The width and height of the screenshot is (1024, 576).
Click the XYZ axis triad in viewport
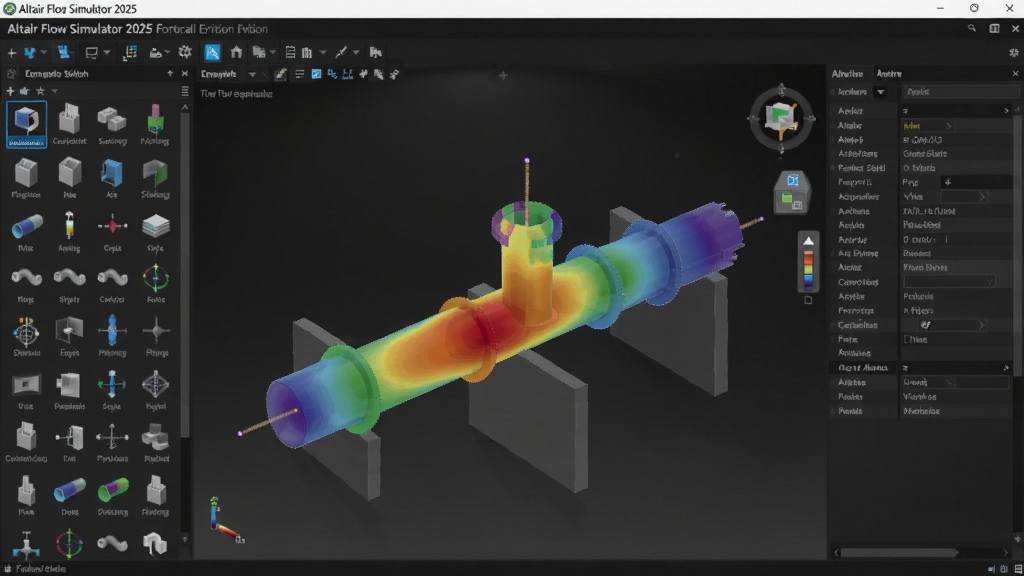coord(225,520)
